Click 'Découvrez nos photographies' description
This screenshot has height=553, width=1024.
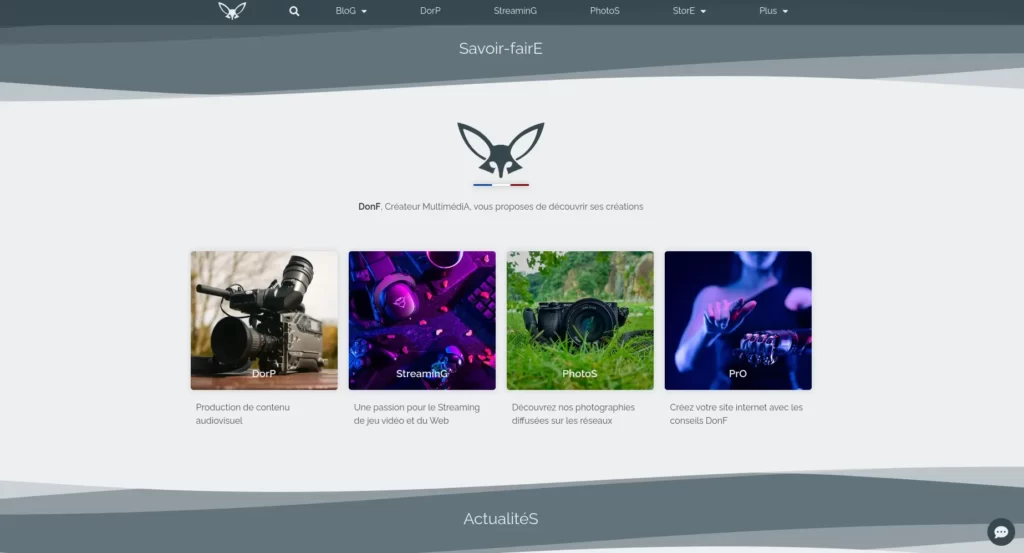click(x=573, y=414)
